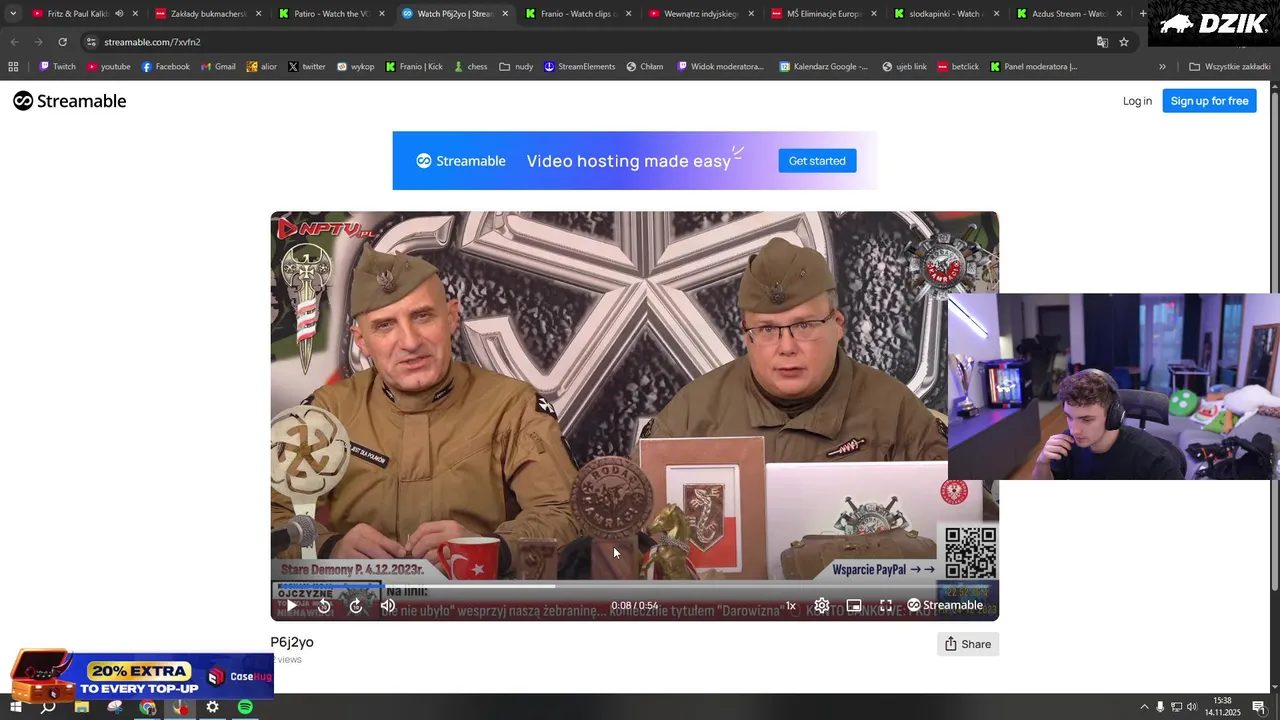Open betclick bookmark
This screenshot has width=1280, height=720.
[x=958, y=67]
